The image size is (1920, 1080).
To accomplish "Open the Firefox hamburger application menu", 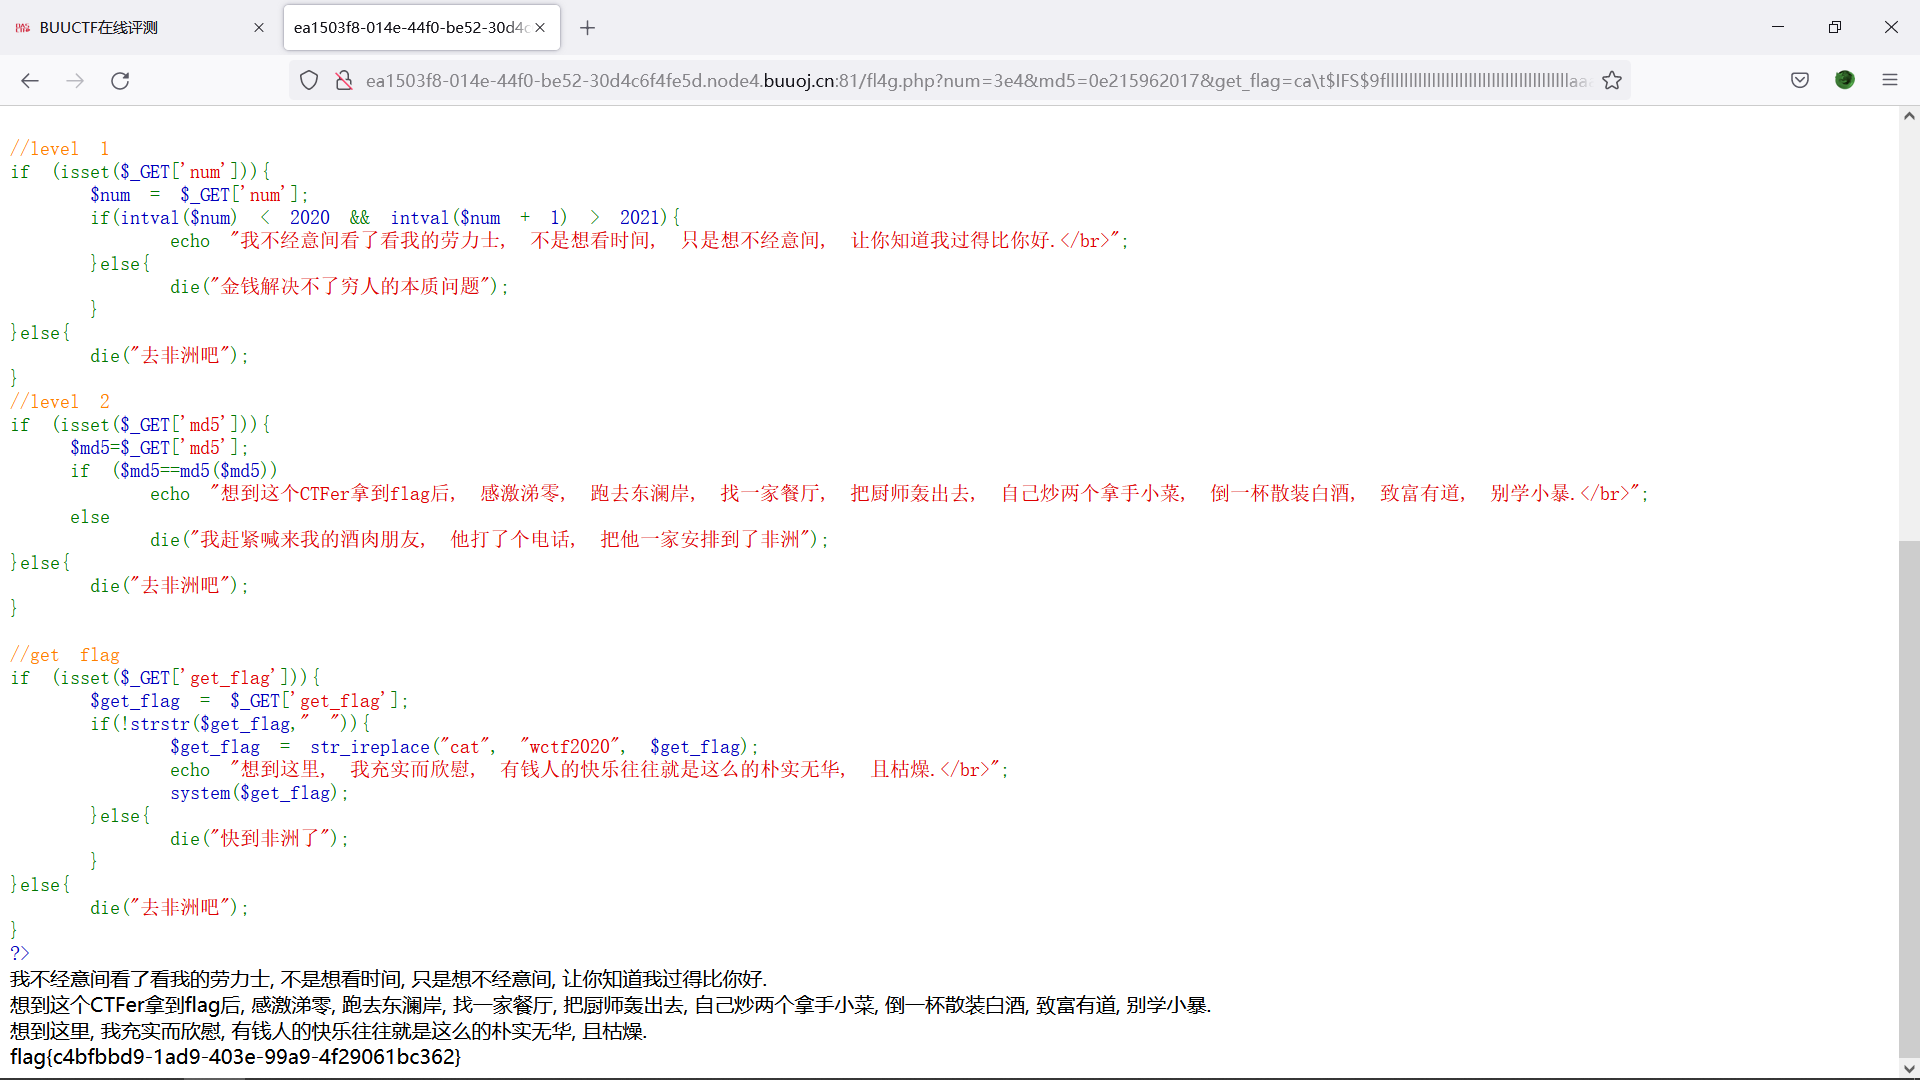I will (x=1890, y=81).
